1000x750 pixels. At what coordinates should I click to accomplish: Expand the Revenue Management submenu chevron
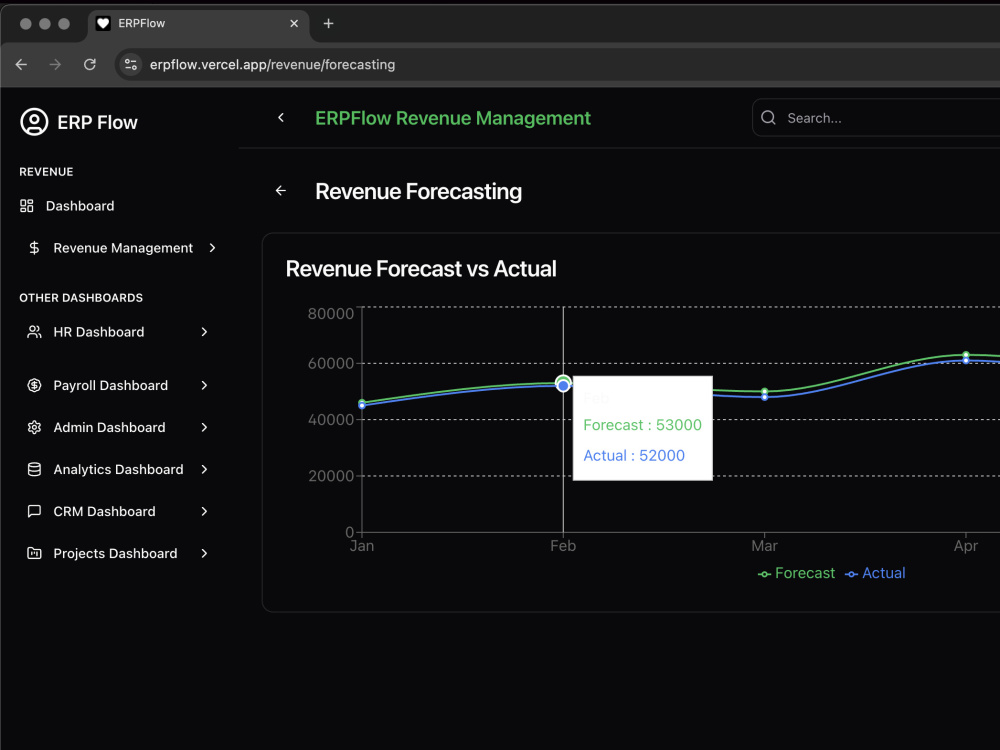coord(212,248)
